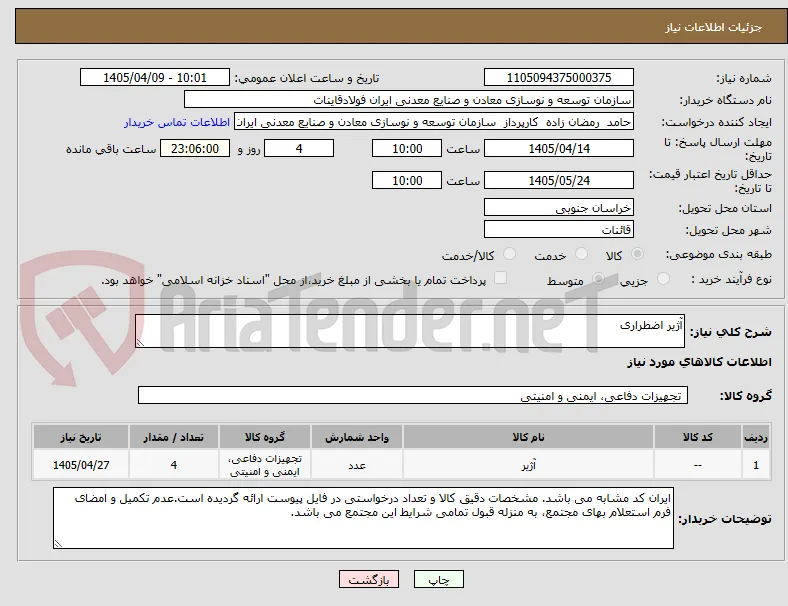The height and width of the screenshot is (606, 788).
Task: Click the شرح کلی نیاز text area
Action: pyautogui.click(x=410, y=331)
